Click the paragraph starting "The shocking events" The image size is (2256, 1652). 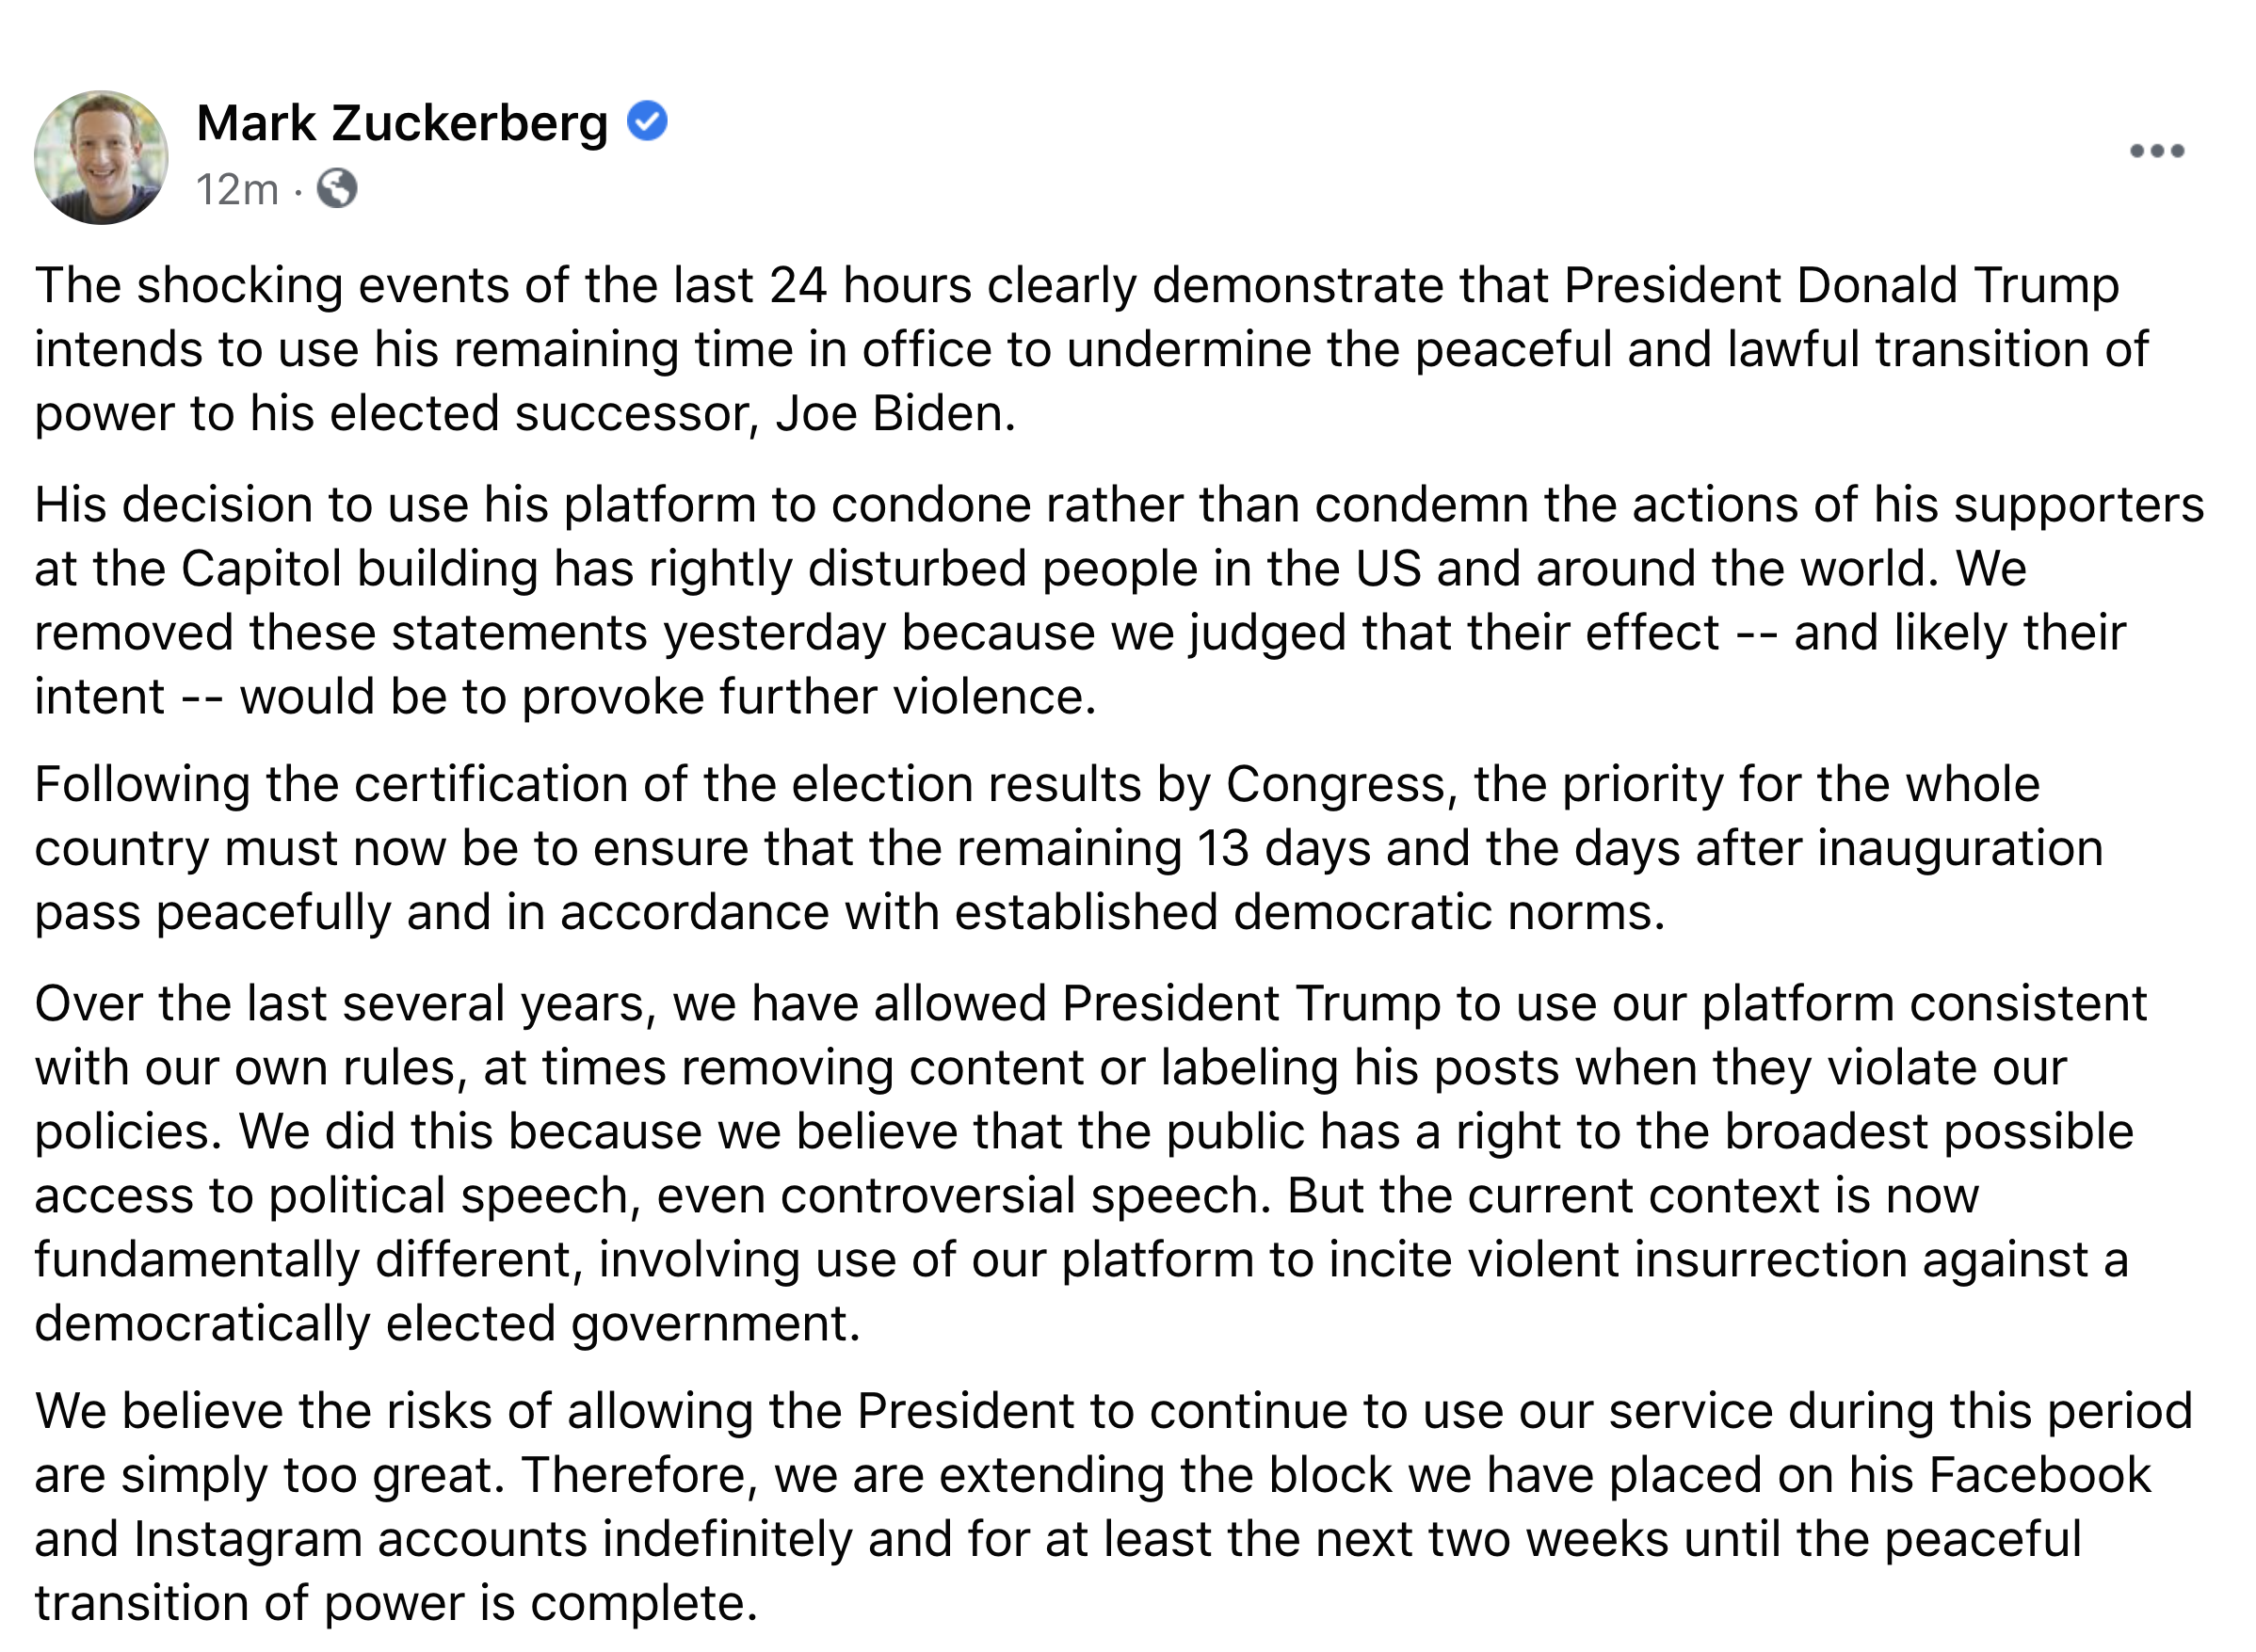coord(1091,349)
